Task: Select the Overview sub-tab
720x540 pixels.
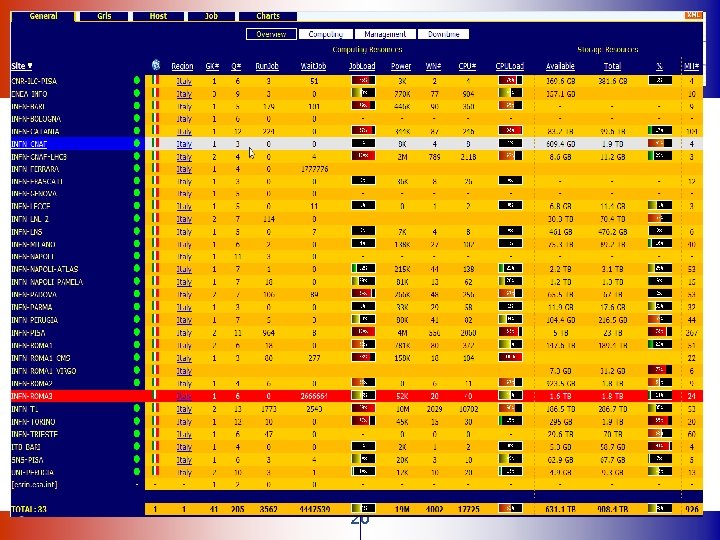Action: tap(271, 34)
